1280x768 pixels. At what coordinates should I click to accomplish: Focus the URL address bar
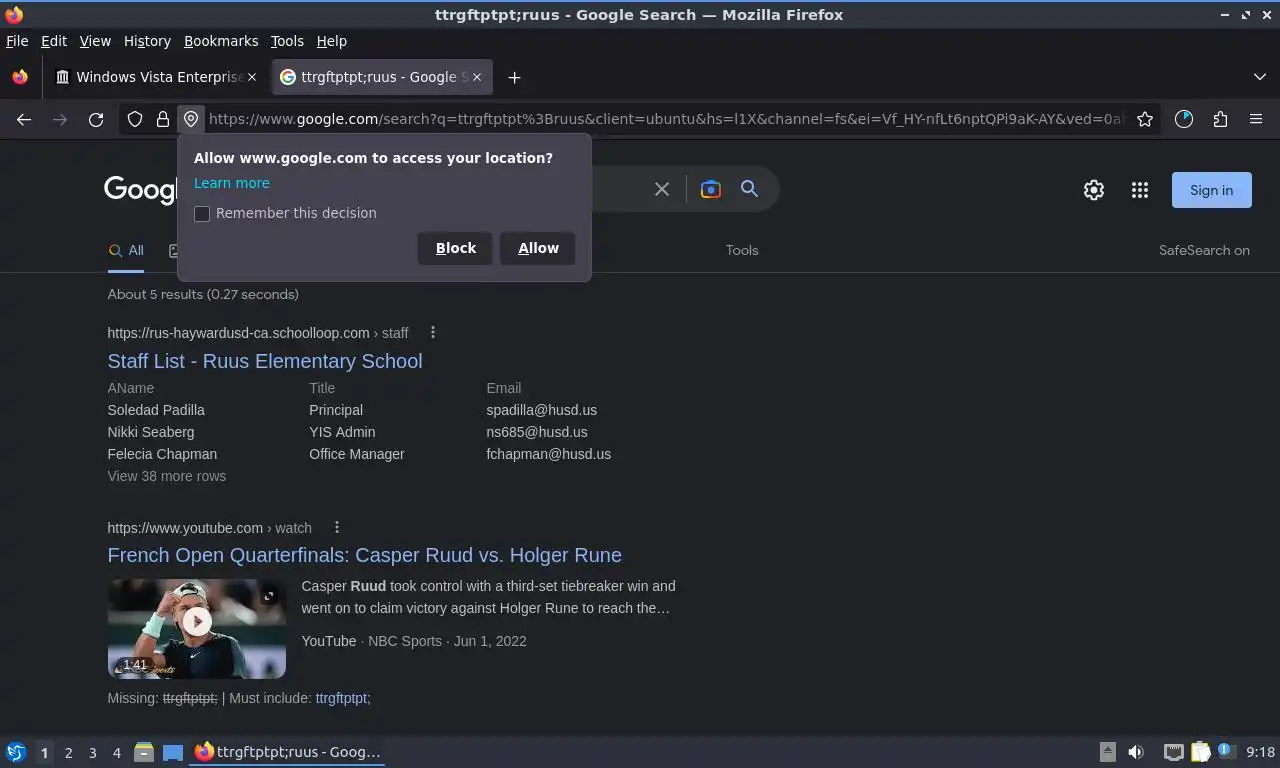click(x=665, y=119)
